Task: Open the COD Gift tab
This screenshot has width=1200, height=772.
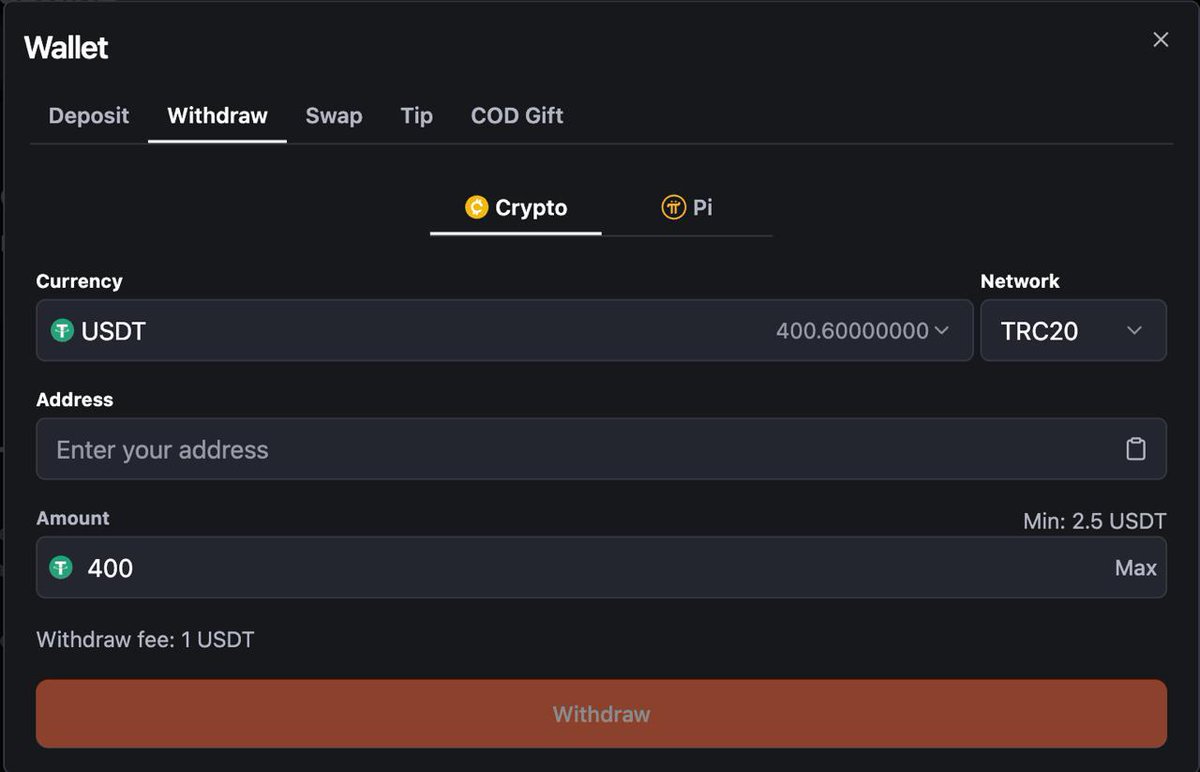Action: (517, 116)
